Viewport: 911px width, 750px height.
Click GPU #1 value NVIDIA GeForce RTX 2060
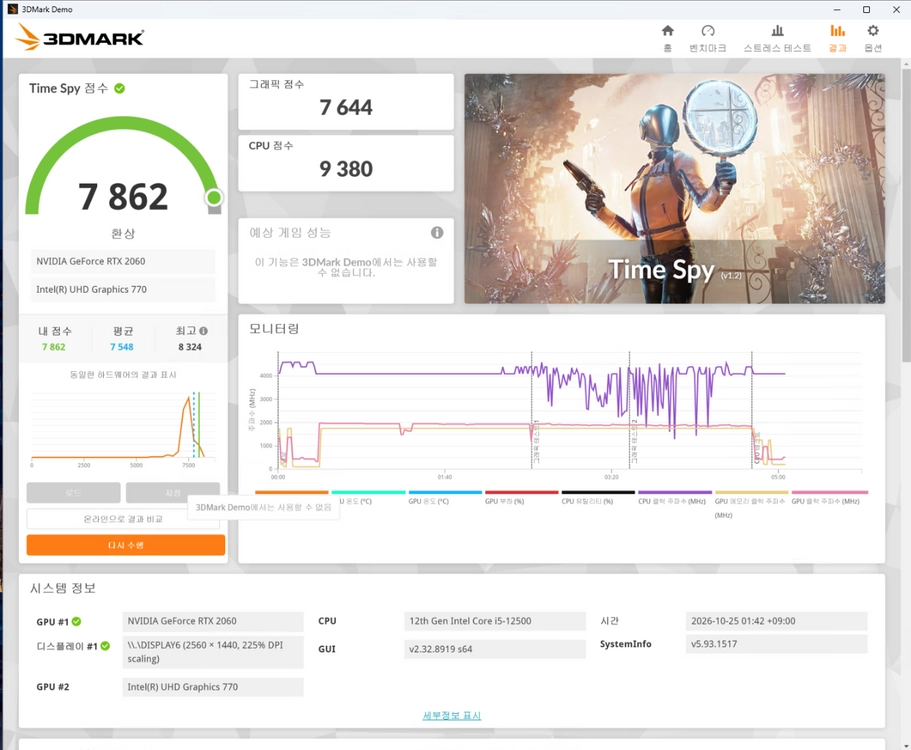(x=213, y=621)
